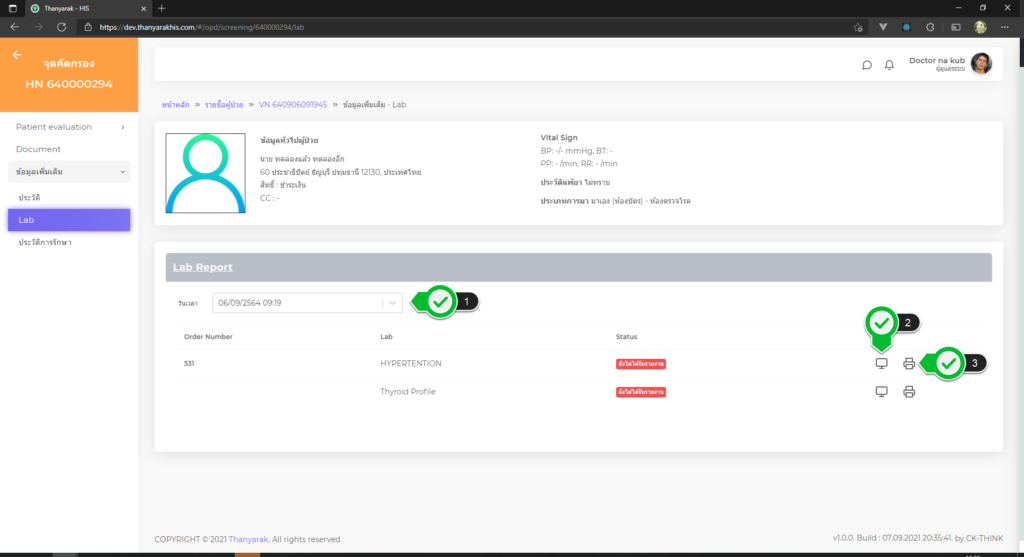Screen dimensions: 1024x557
Task: Reload the page with browser refresh button
Action: click(62, 27)
